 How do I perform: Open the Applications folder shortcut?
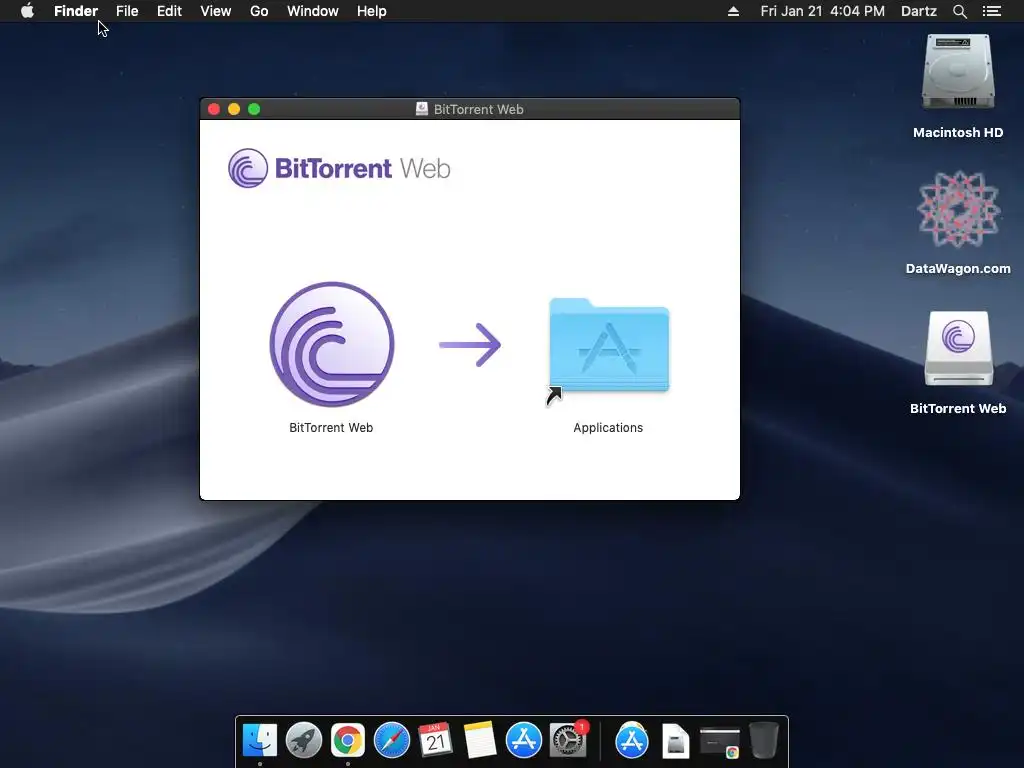[609, 346]
